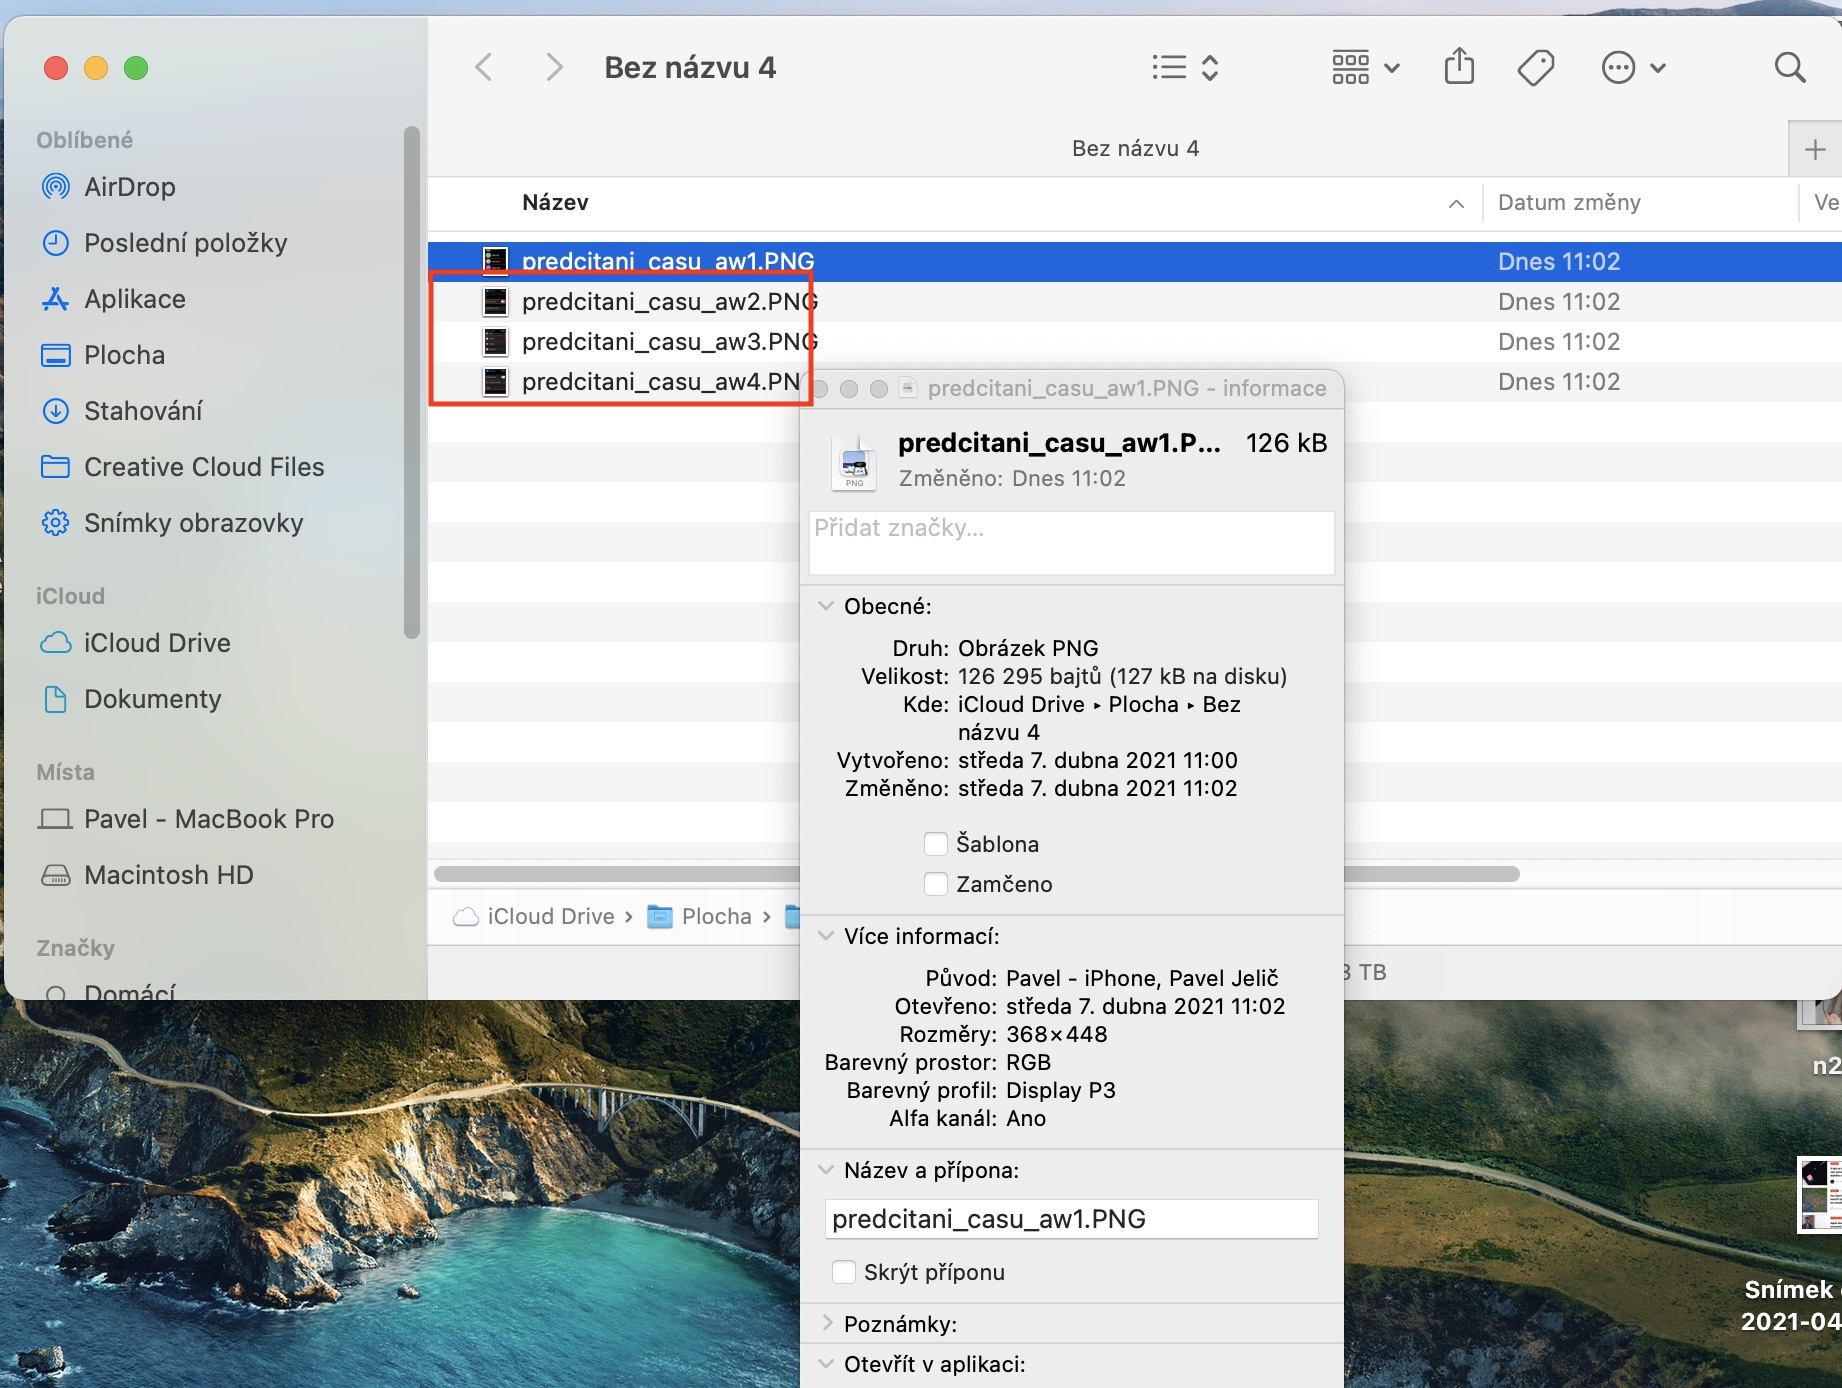This screenshot has width=1842, height=1388.
Task: Select Macintosh HD in the sidebar
Action: 147,875
